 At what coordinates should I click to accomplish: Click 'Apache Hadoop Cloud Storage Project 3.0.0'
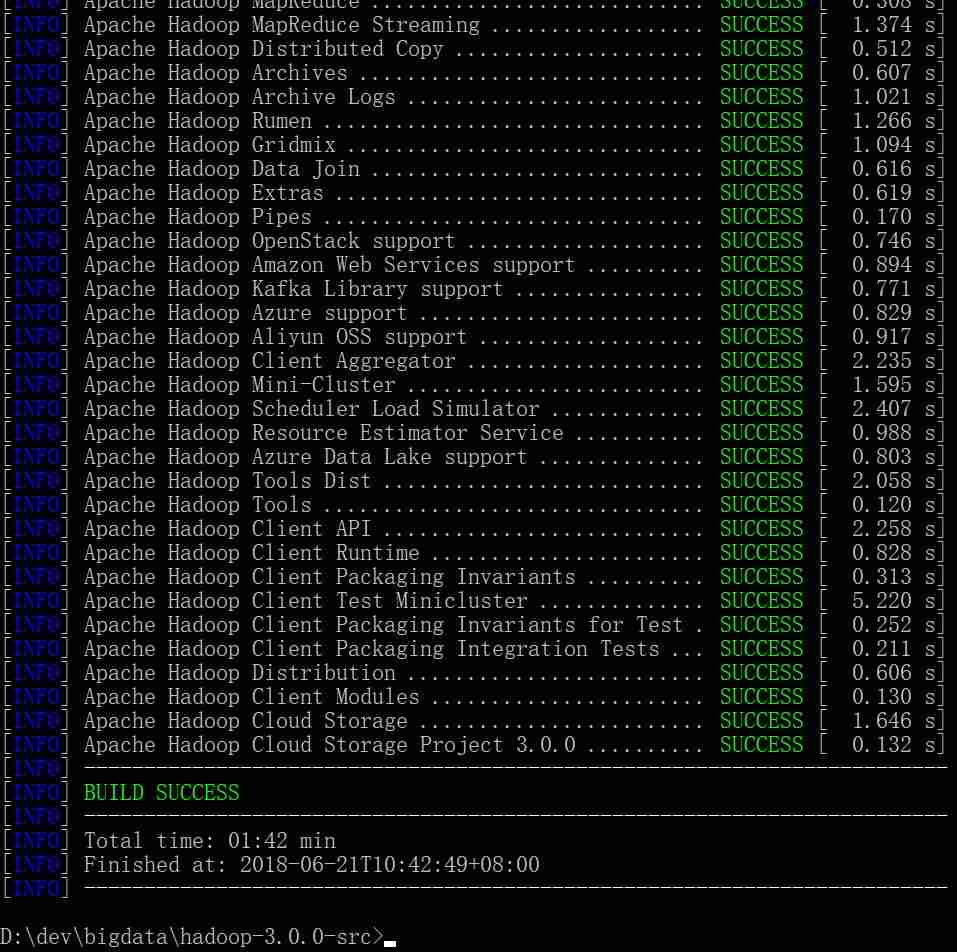point(330,745)
